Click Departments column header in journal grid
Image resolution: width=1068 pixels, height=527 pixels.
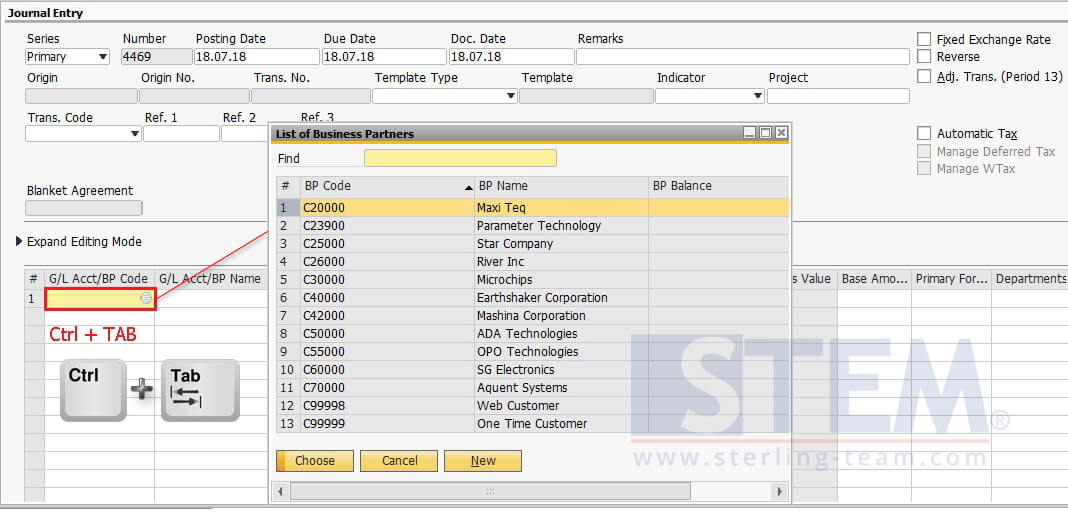pos(1030,279)
